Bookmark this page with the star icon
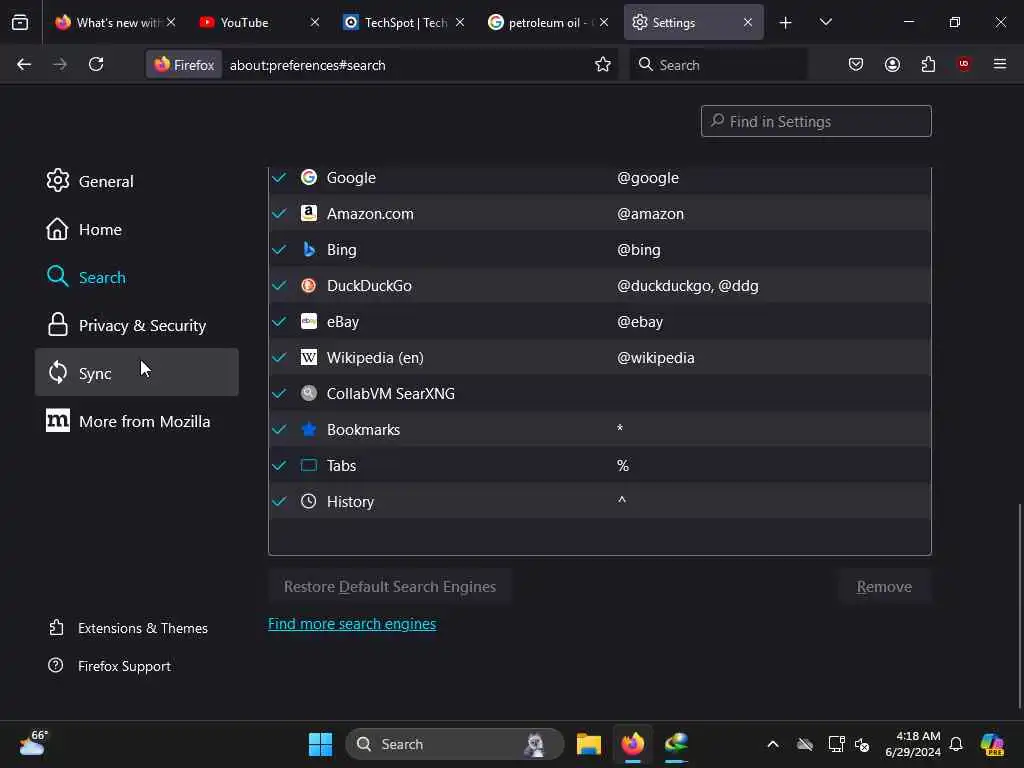The image size is (1024, 768). [x=602, y=64]
